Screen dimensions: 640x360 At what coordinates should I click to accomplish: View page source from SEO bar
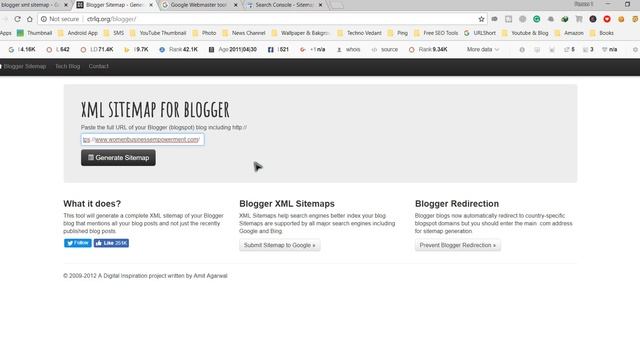tap(384, 49)
